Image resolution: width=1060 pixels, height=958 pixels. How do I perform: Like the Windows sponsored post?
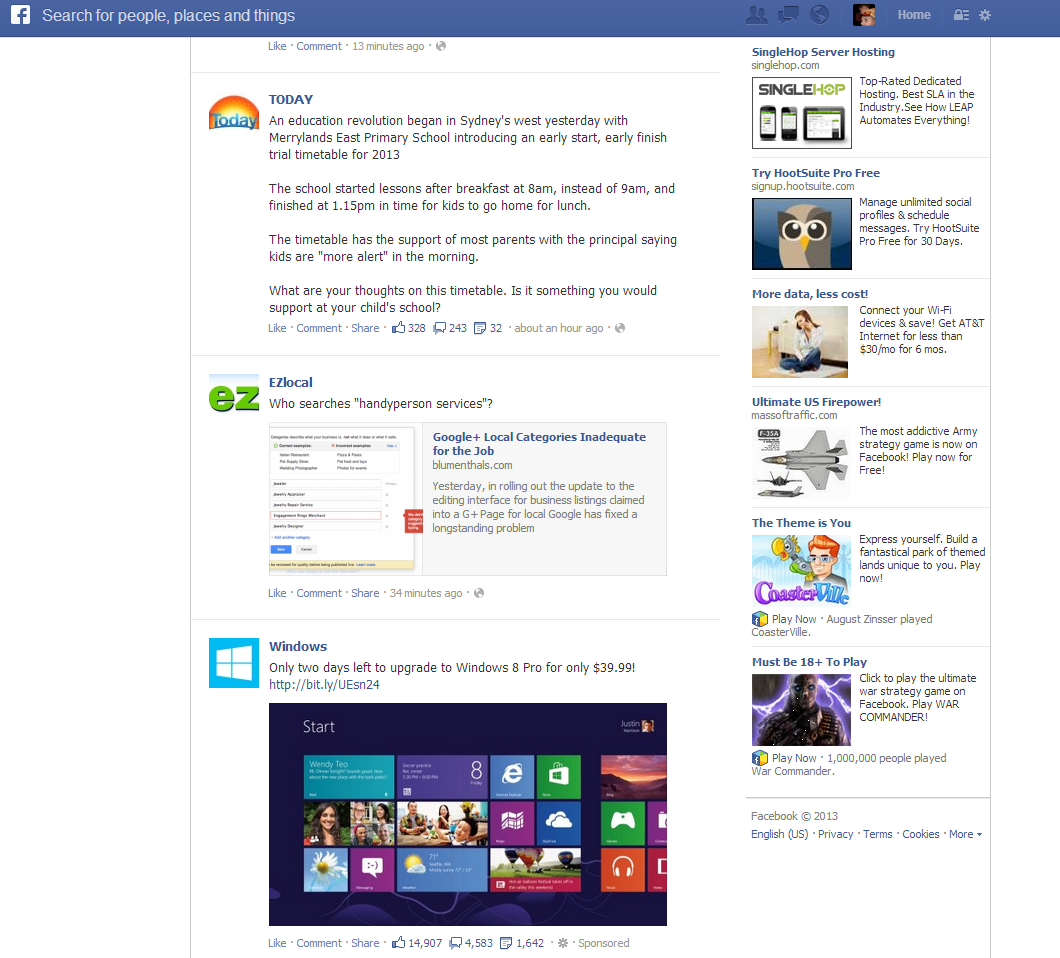click(277, 943)
